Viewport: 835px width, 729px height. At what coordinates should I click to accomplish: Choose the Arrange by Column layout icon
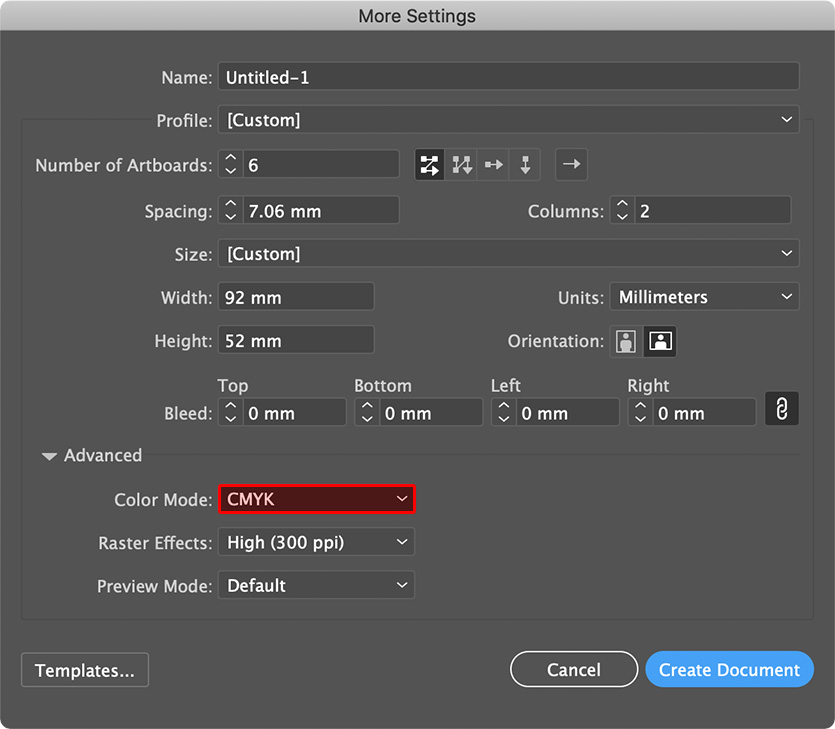(x=525, y=165)
